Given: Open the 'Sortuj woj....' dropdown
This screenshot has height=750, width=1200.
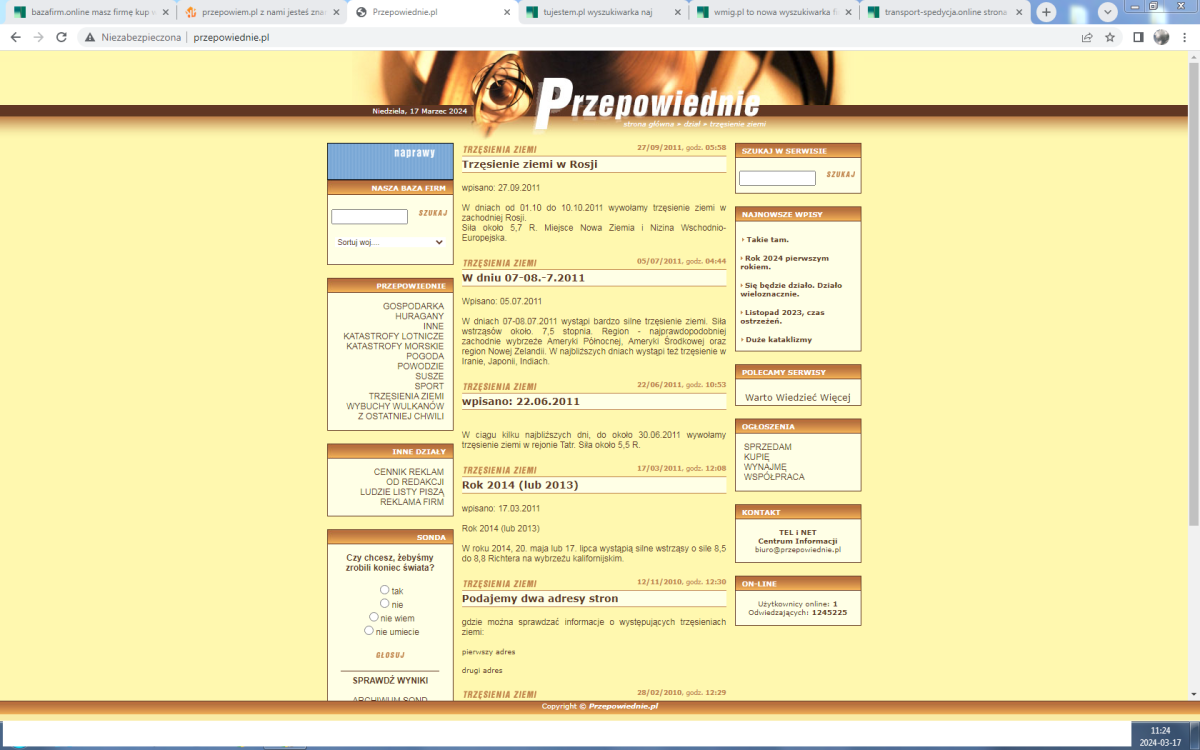Looking at the screenshot, I should tap(389, 242).
